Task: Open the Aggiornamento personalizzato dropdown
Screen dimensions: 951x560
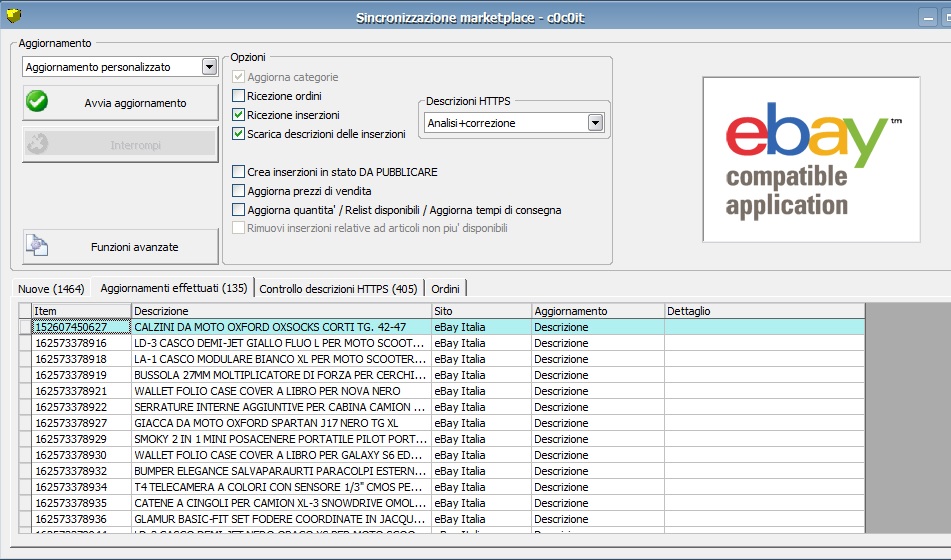Action: 209,67
